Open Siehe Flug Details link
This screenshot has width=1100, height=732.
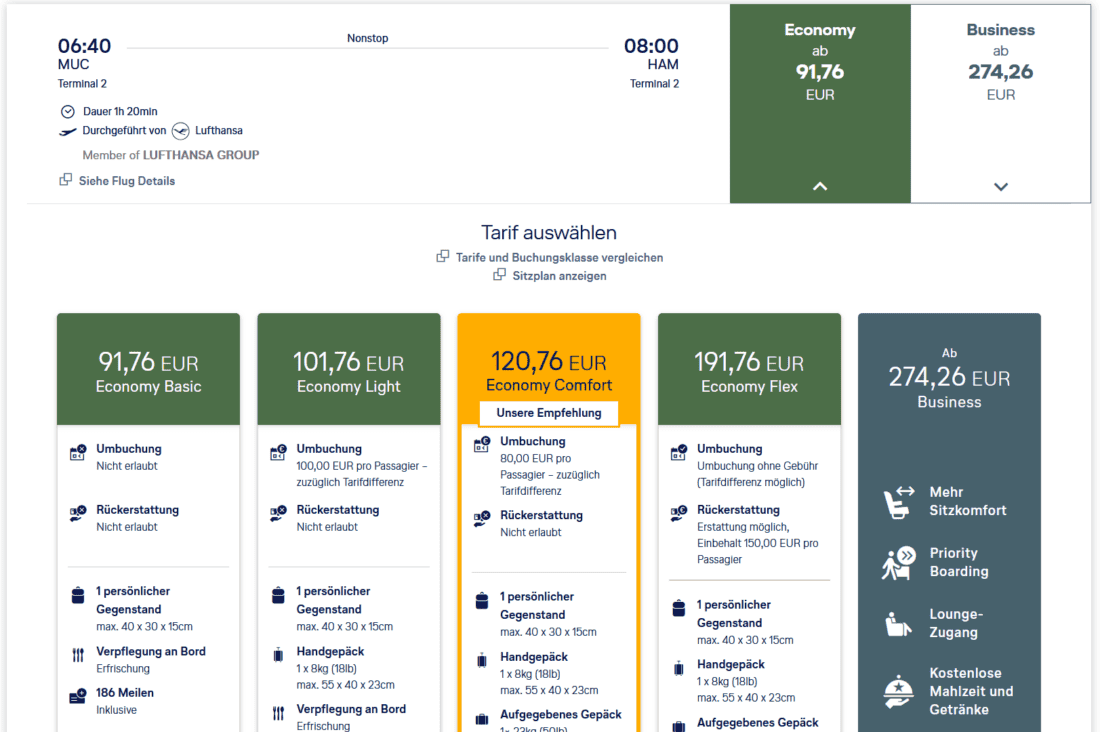[x=127, y=181]
